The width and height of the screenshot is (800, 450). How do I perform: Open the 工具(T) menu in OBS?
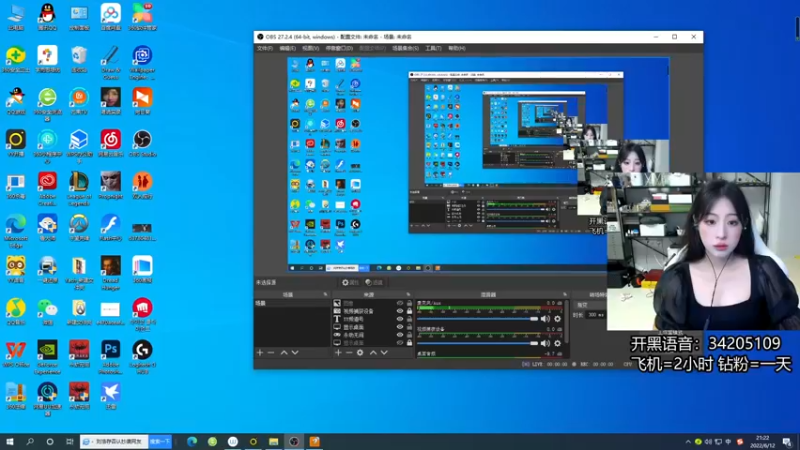433,48
